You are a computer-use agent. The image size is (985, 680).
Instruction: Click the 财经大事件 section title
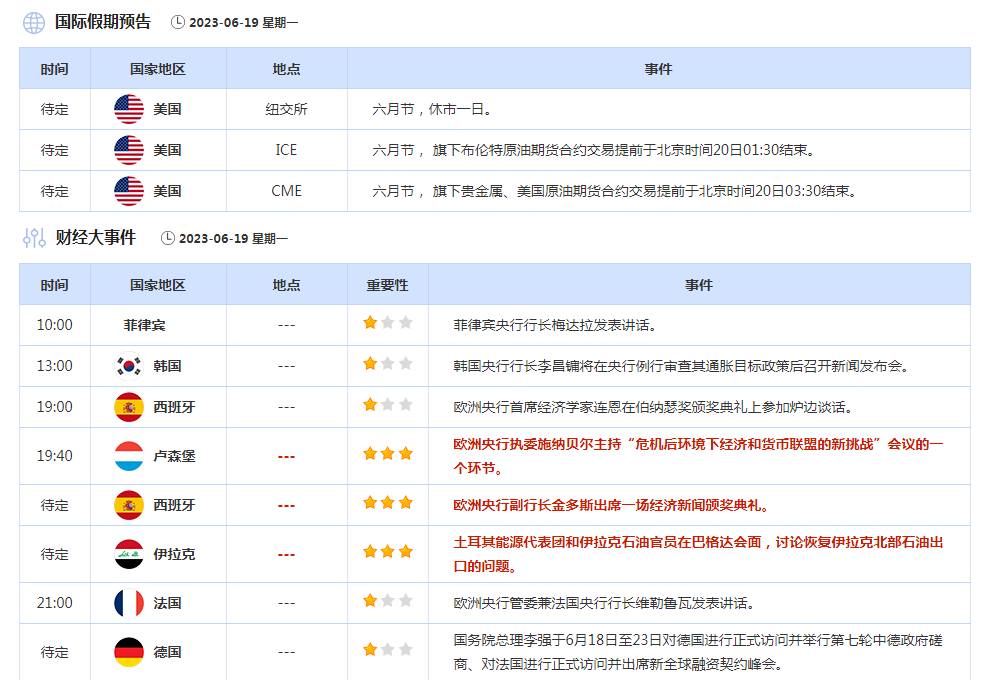pos(95,238)
